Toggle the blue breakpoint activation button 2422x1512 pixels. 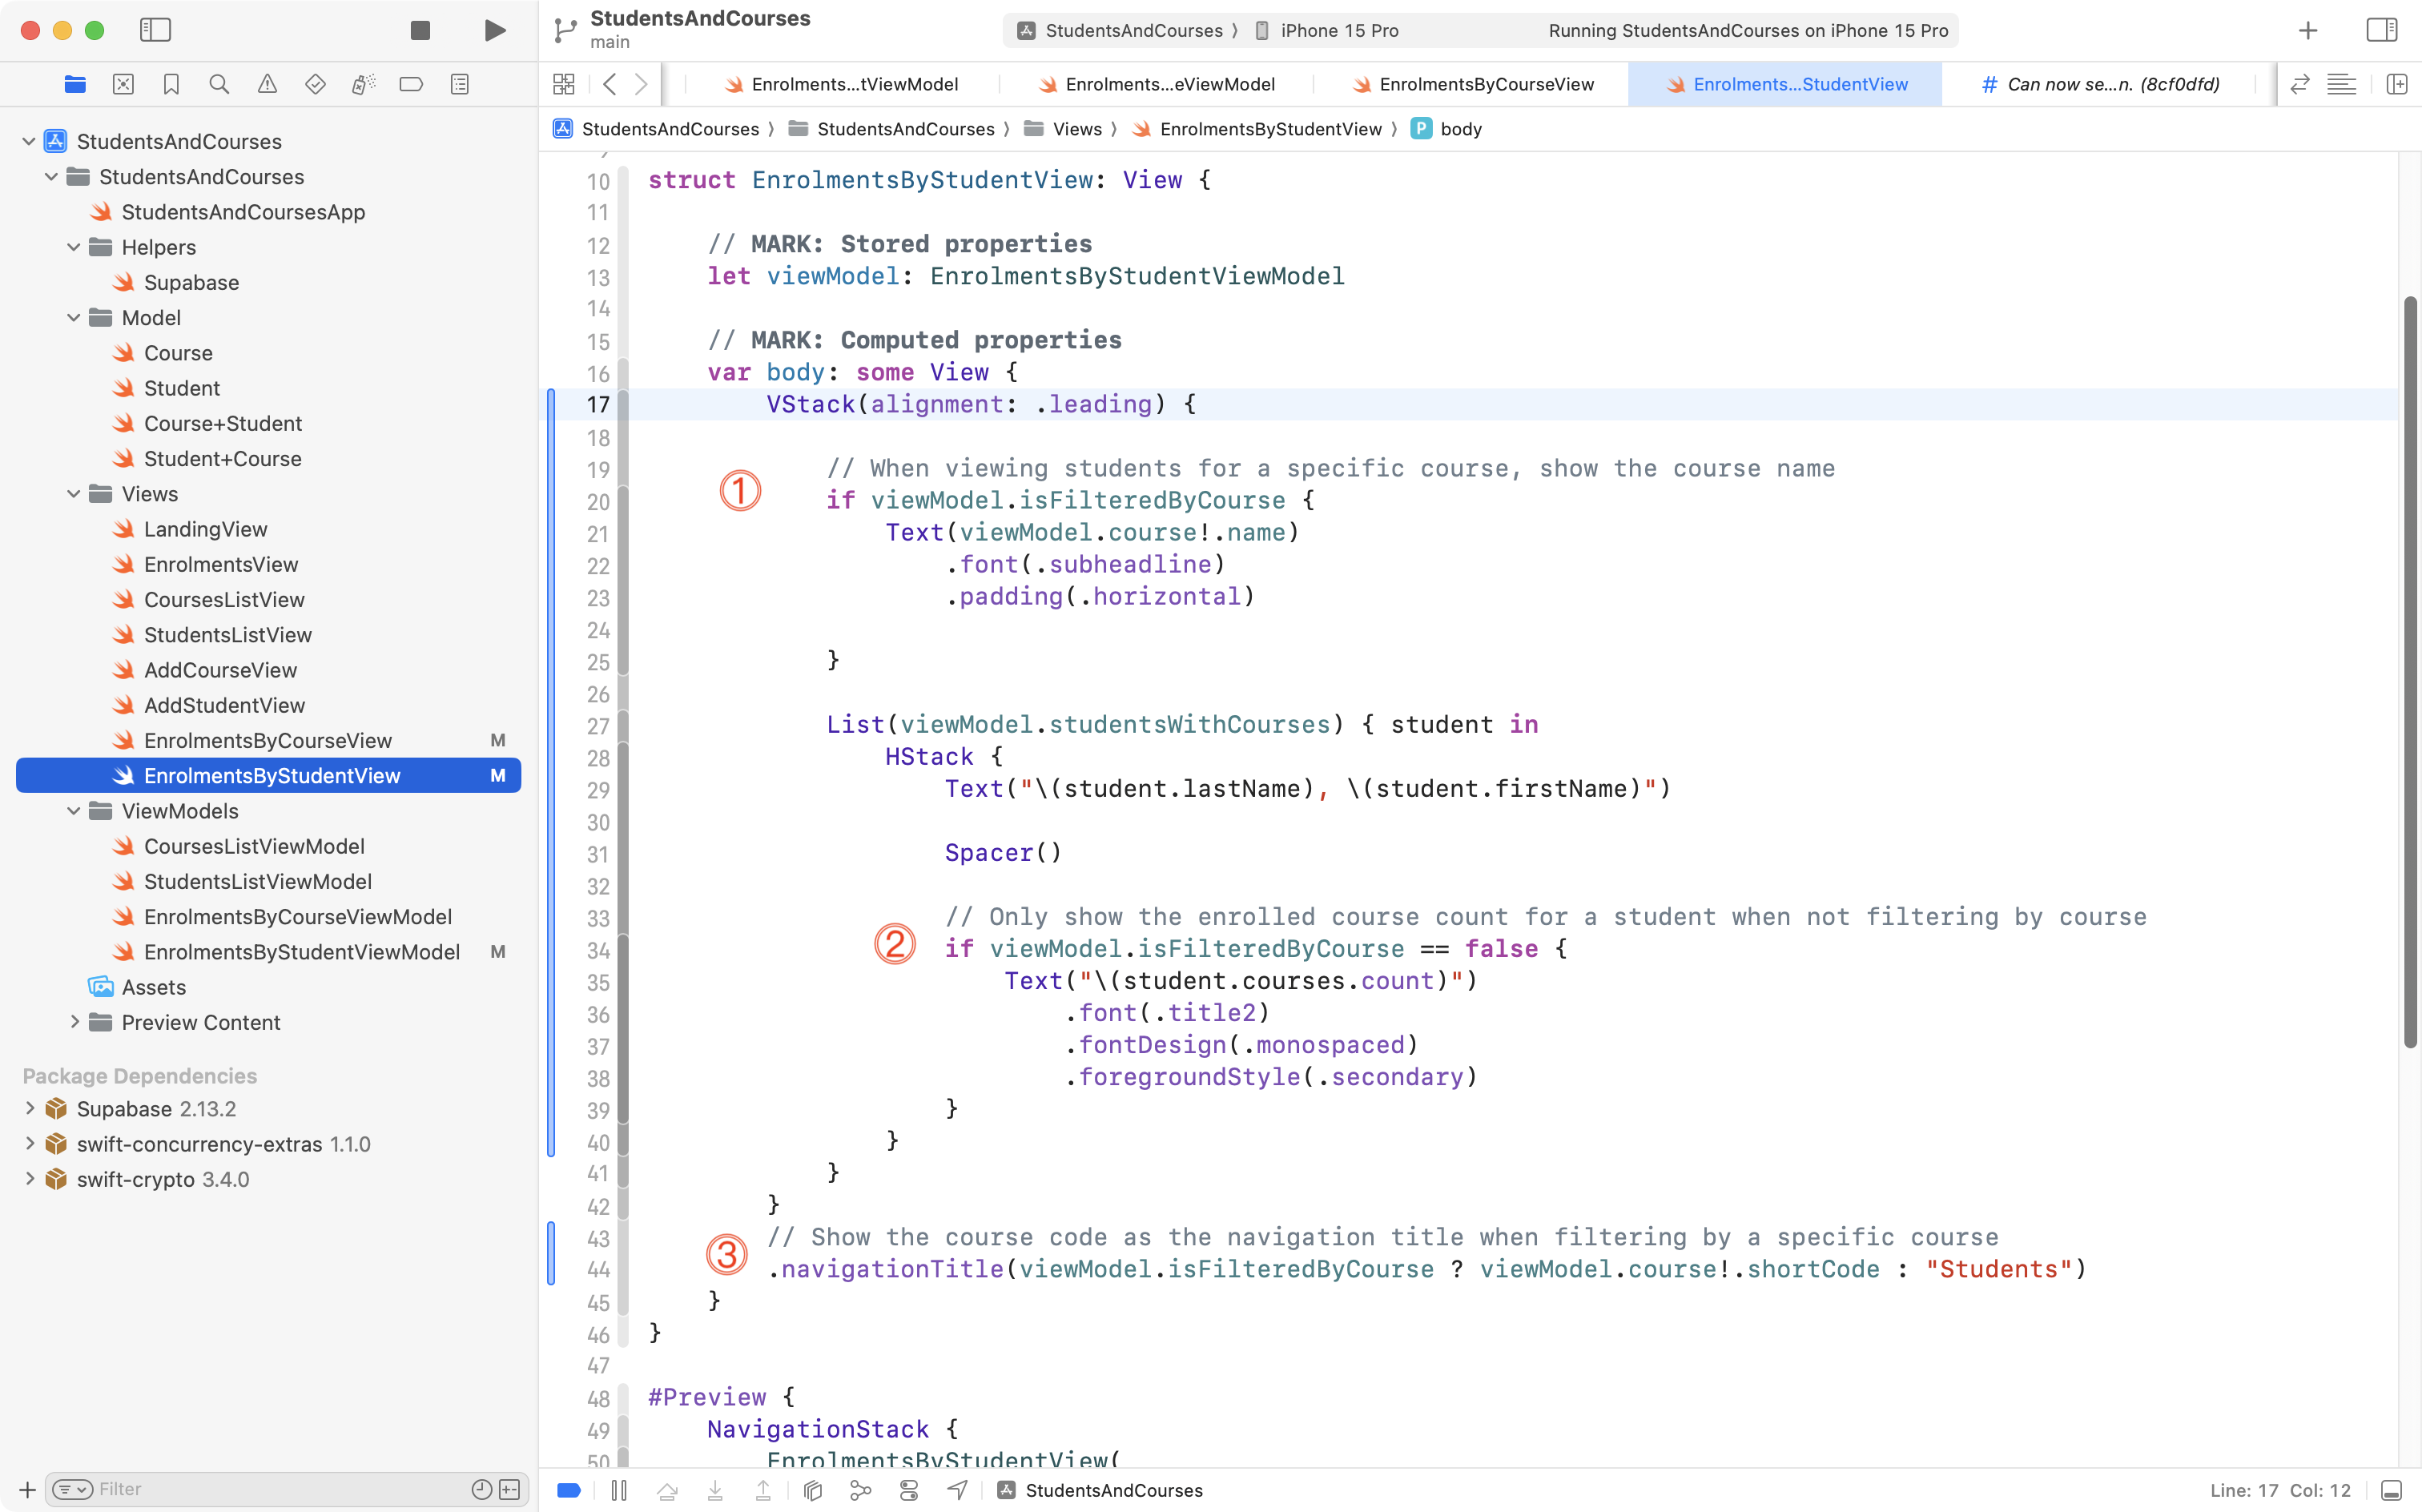pos(568,1489)
